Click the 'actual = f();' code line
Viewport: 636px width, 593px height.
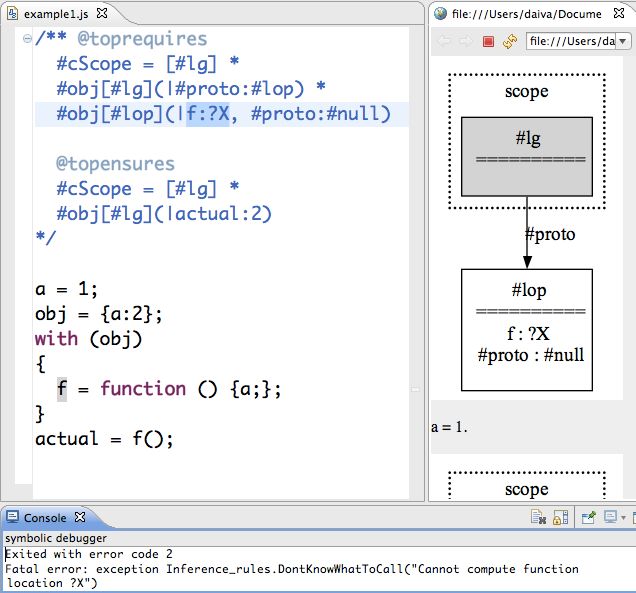[104, 439]
